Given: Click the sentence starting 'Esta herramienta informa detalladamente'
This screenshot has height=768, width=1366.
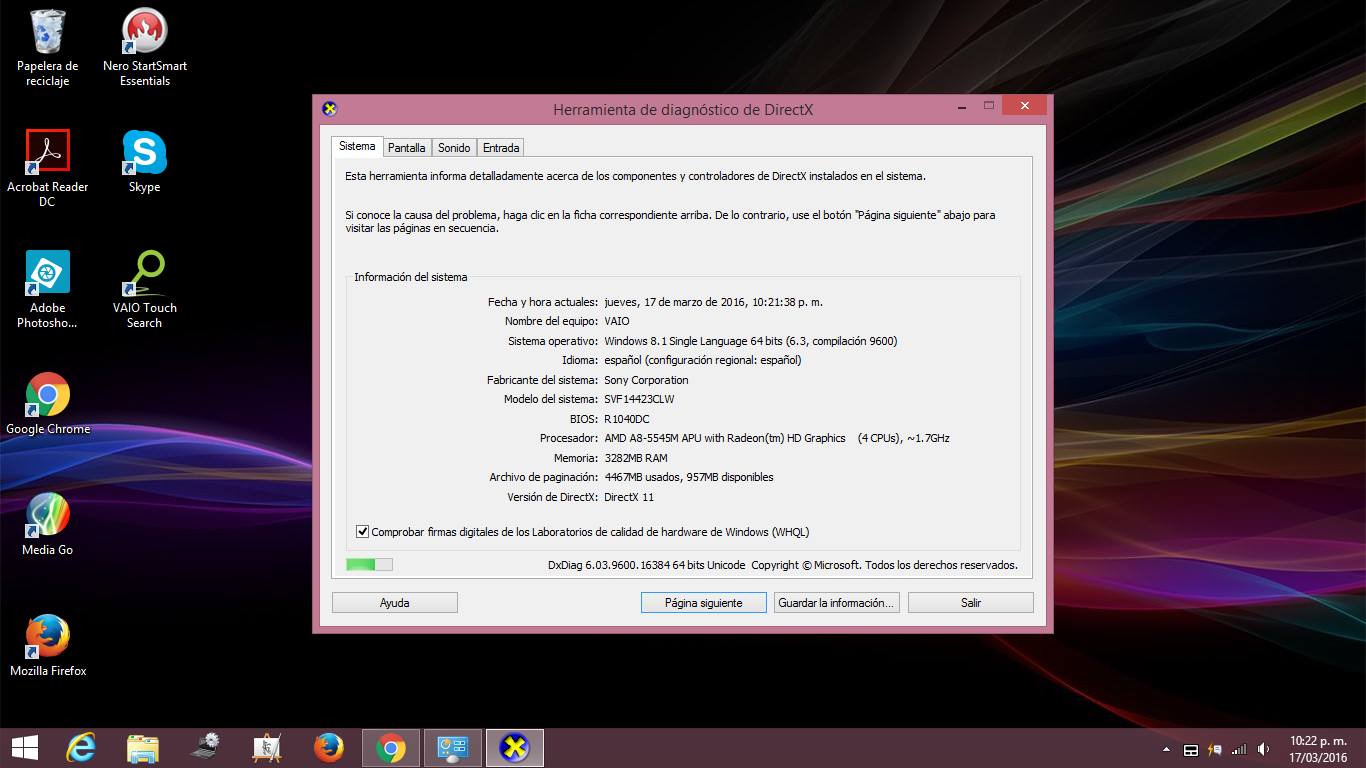Looking at the screenshot, I should (x=635, y=176).
